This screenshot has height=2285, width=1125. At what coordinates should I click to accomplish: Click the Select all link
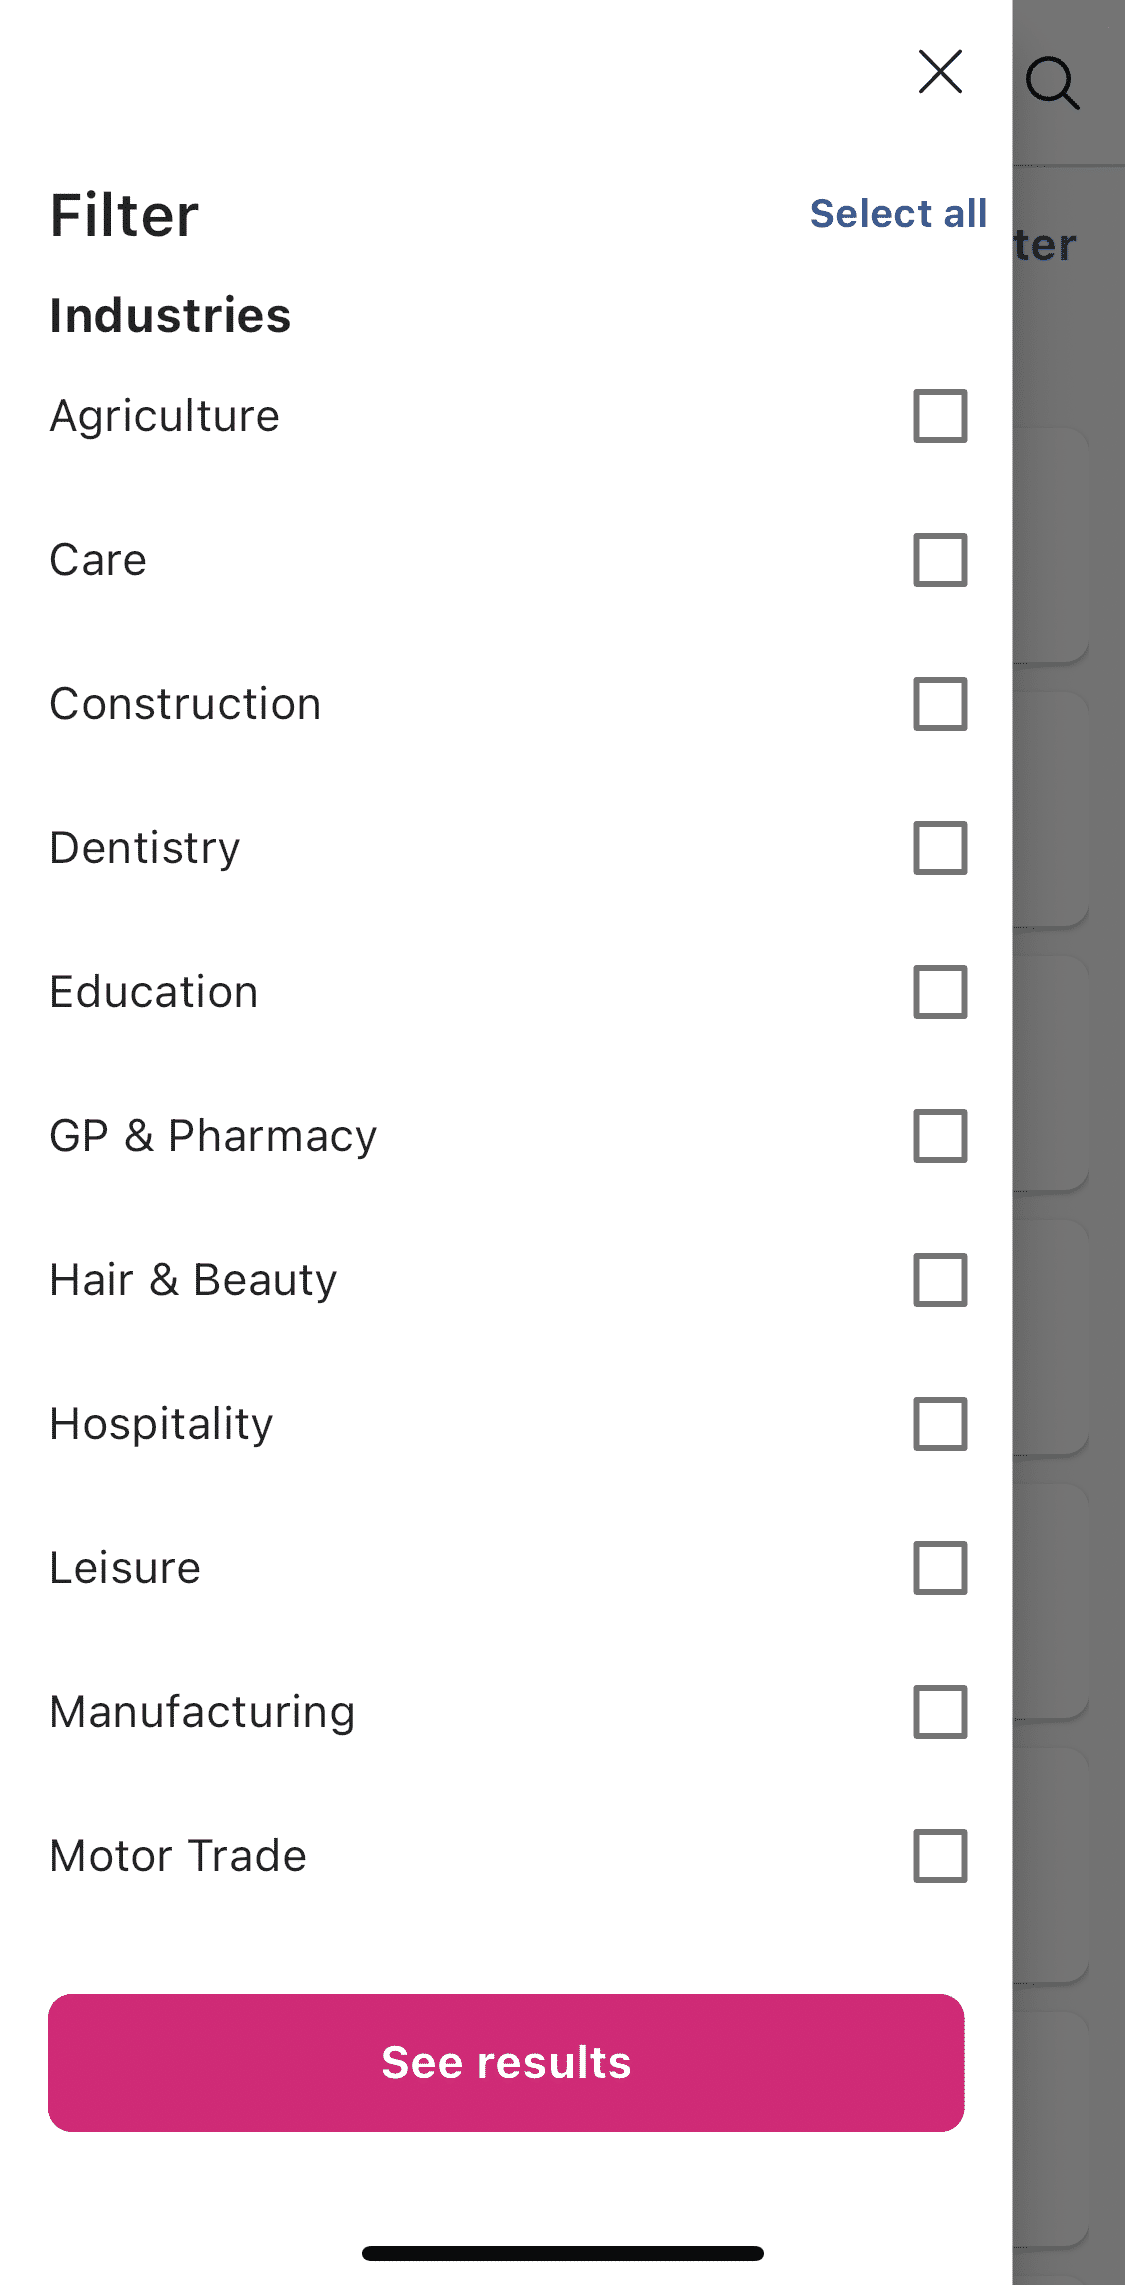898,213
